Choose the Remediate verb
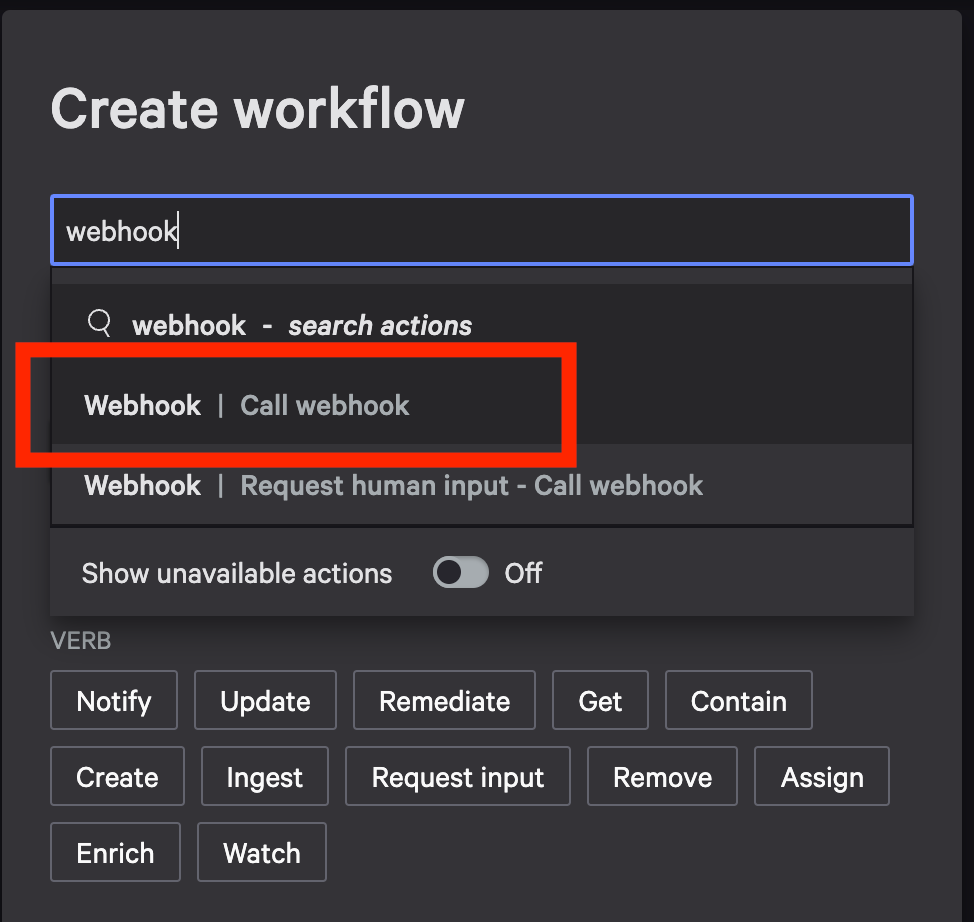974x922 pixels. click(x=444, y=700)
